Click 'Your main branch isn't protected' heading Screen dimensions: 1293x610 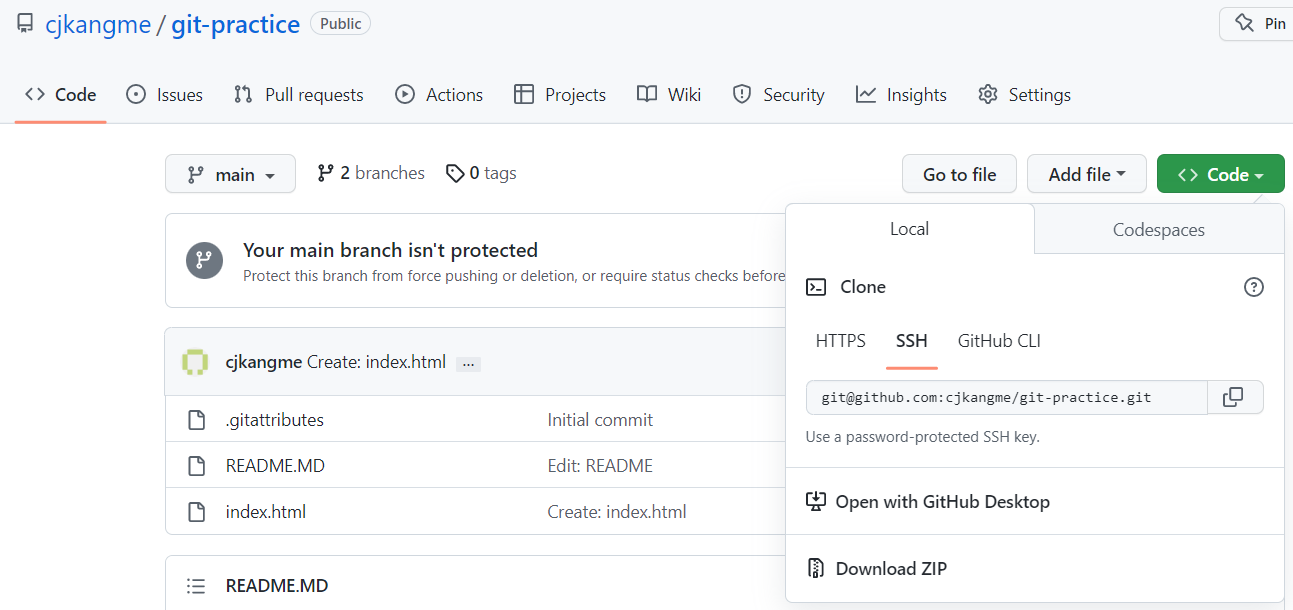(390, 250)
